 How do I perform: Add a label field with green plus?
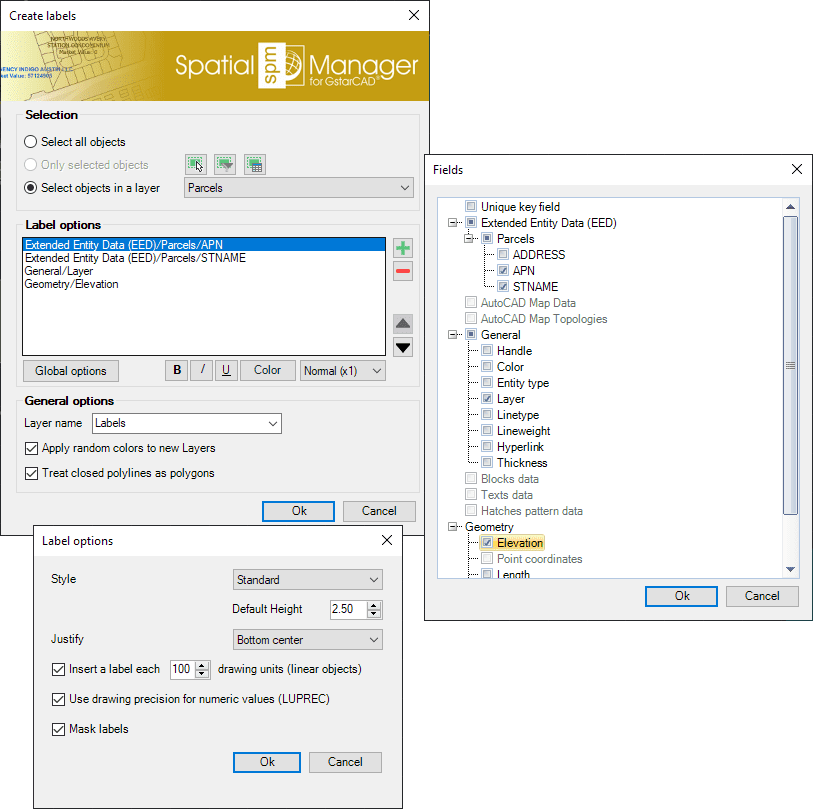click(x=402, y=248)
